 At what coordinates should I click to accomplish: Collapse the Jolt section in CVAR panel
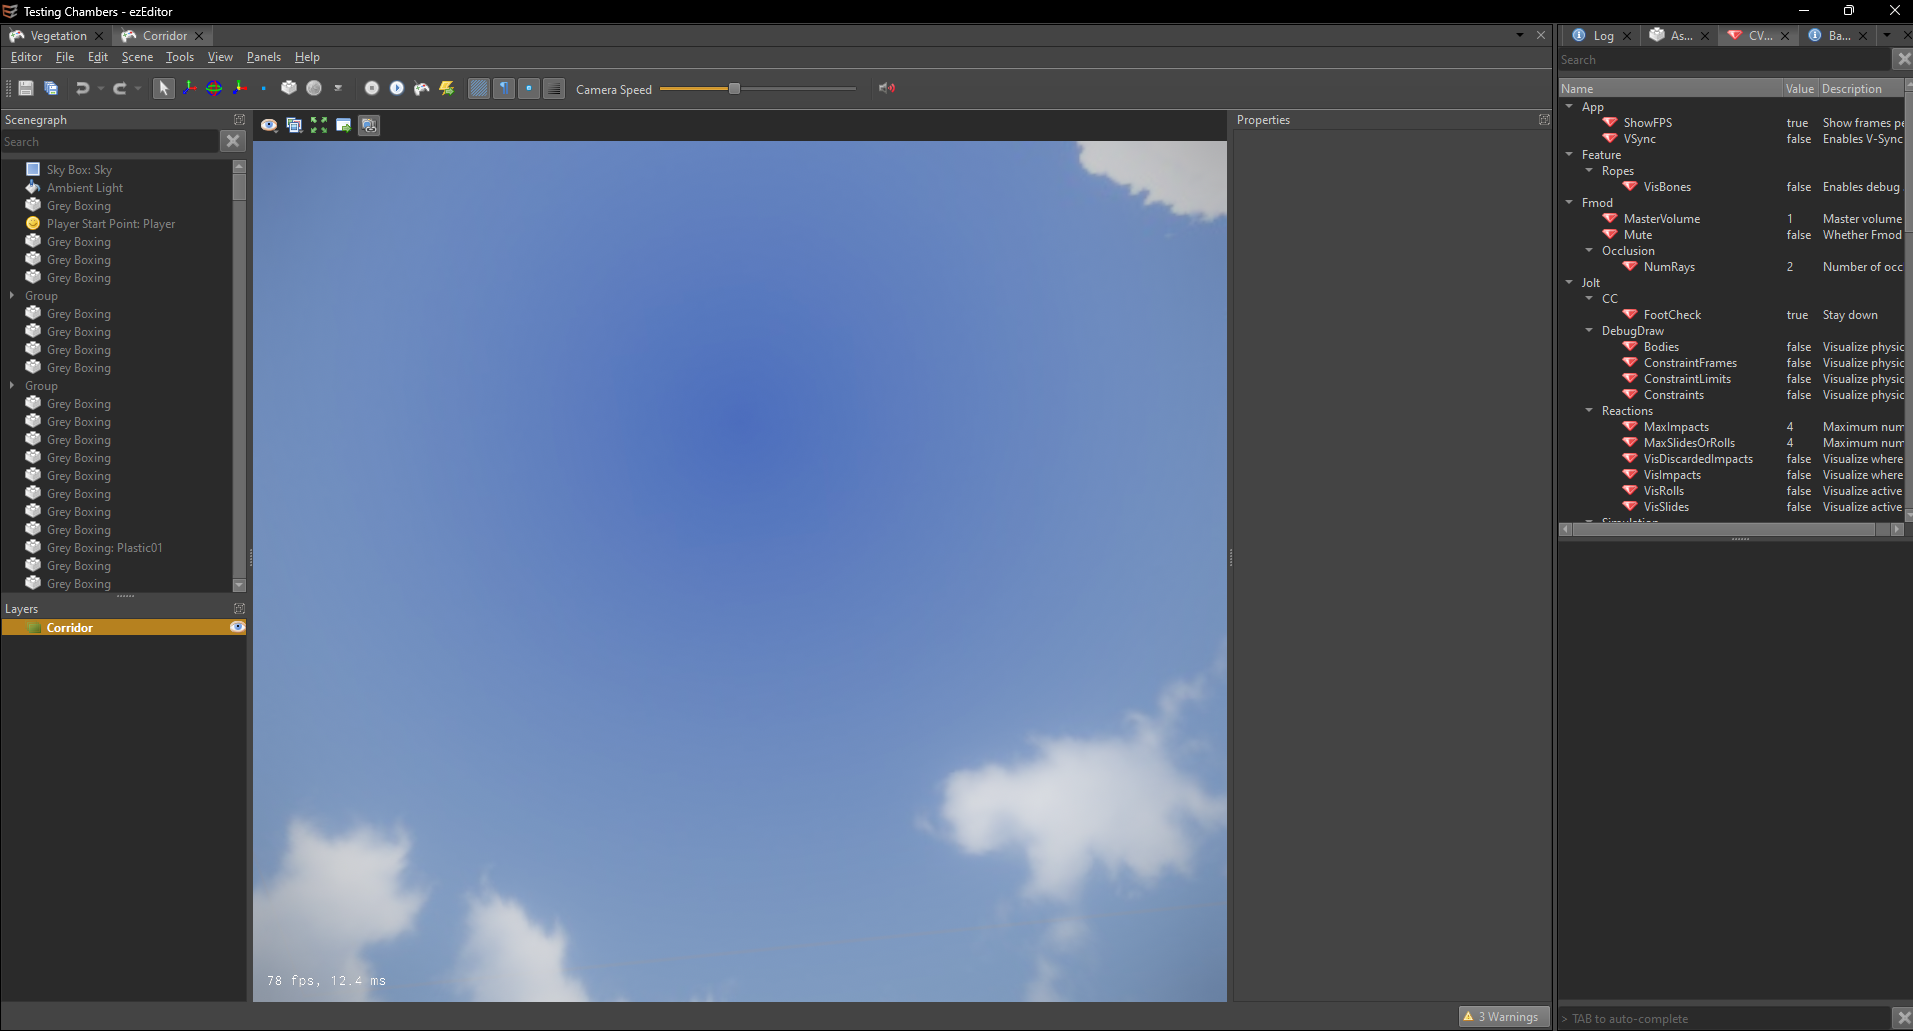click(1570, 282)
